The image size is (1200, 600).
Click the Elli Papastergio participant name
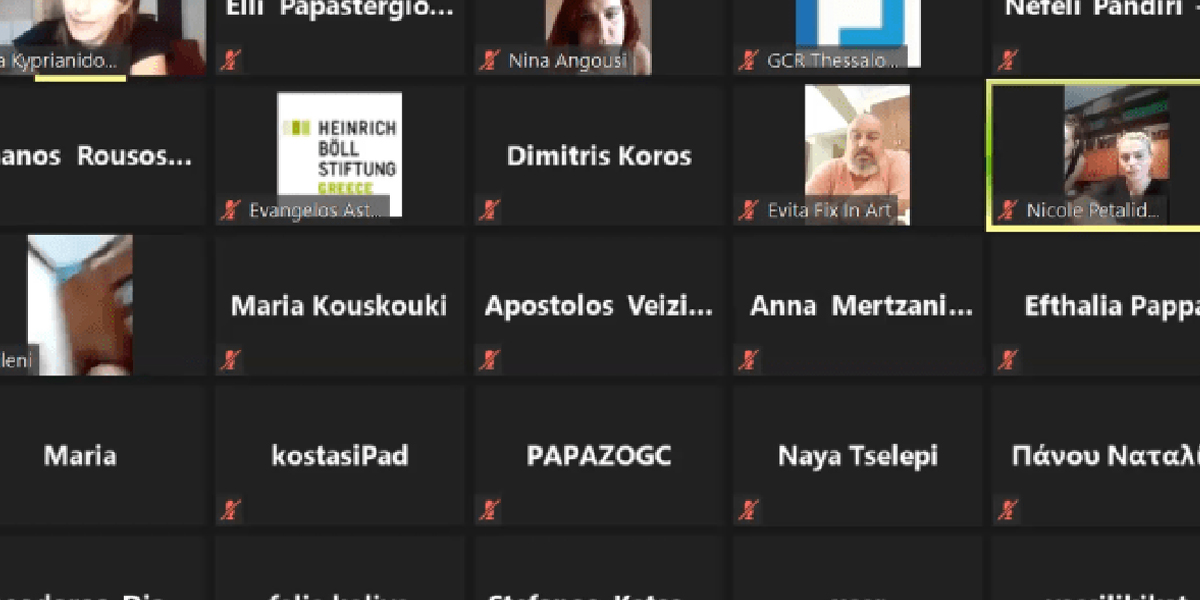(339, 10)
